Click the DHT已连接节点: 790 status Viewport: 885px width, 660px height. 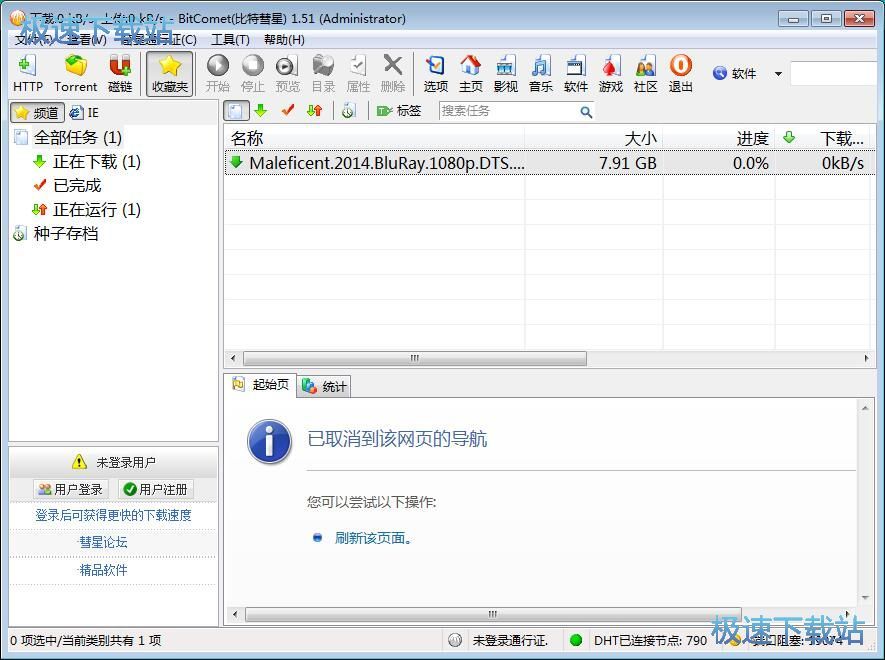(x=650, y=640)
